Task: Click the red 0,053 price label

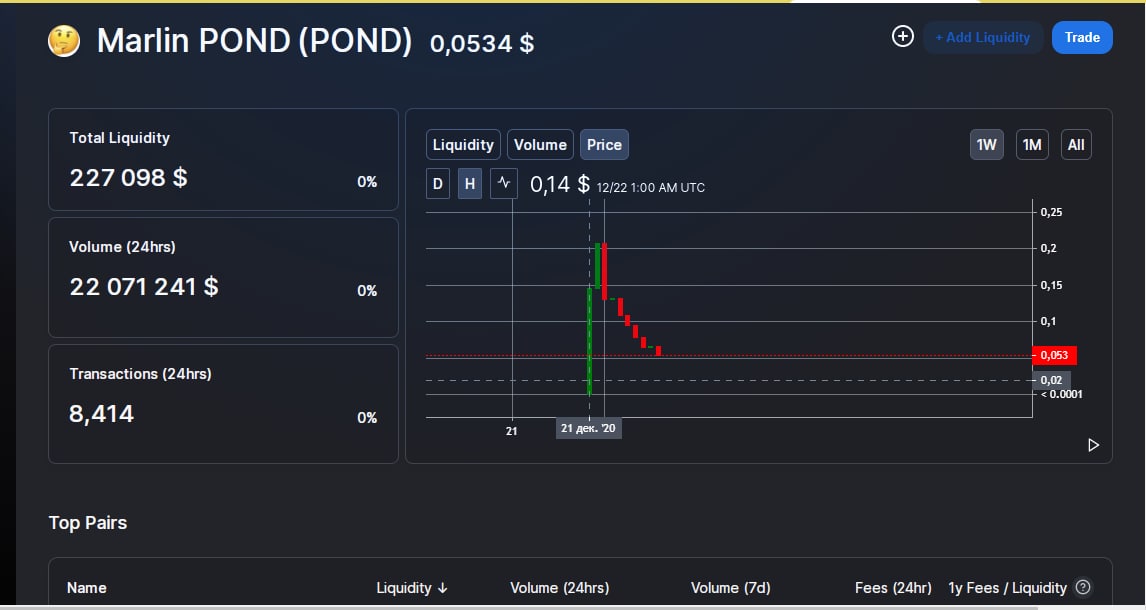Action: [1054, 356]
